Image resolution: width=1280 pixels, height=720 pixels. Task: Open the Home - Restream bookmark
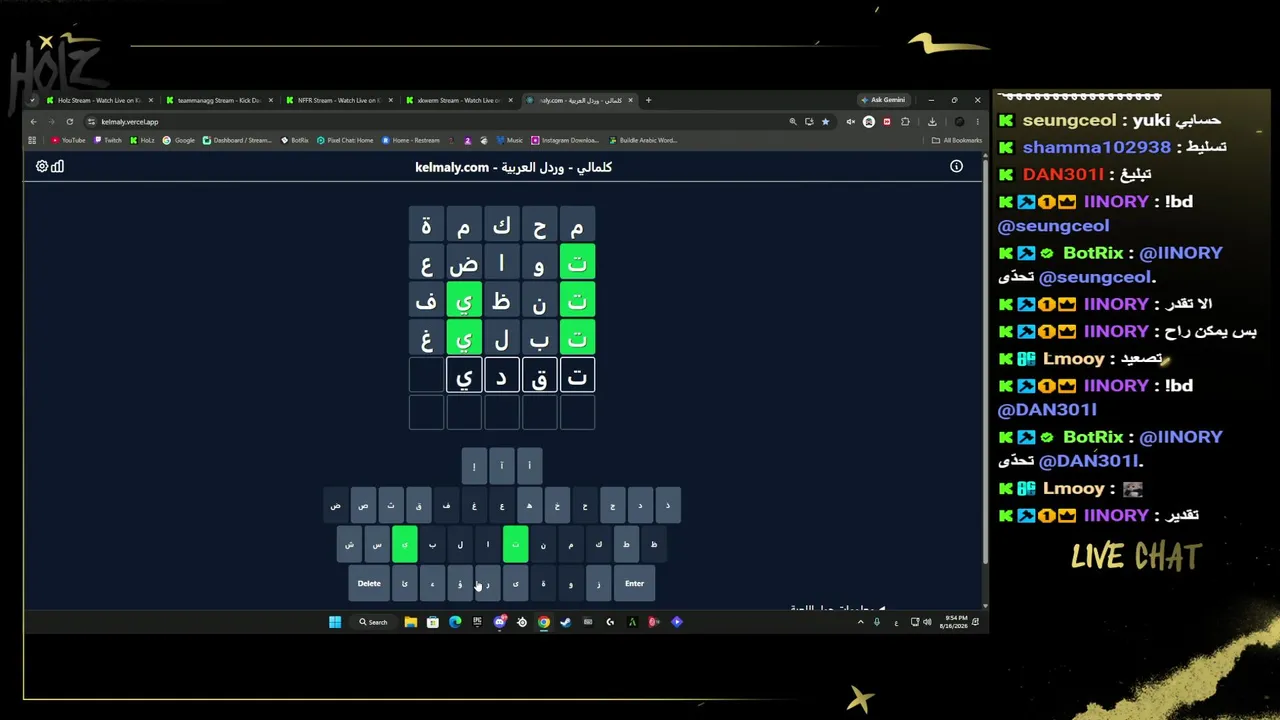411,140
